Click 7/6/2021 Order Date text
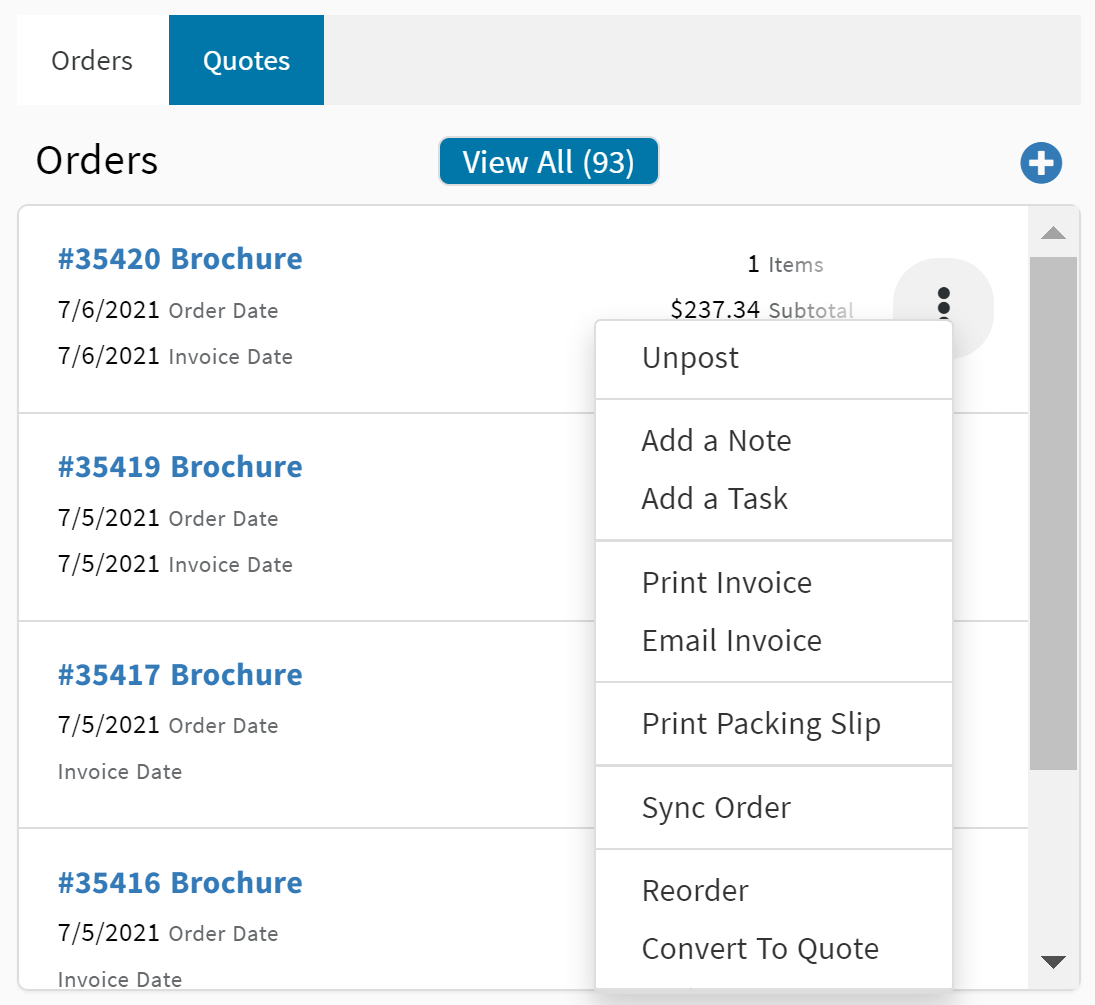Viewport: 1095px width, 1005px height. (x=168, y=310)
